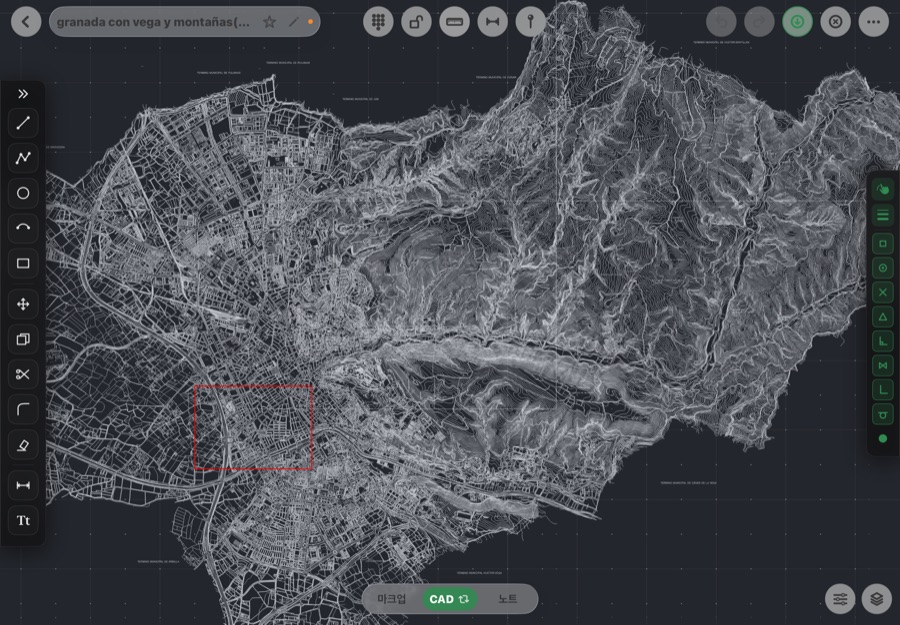Undo the last action
The width and height of the screenshot is (900, 625).
[721, 22]
